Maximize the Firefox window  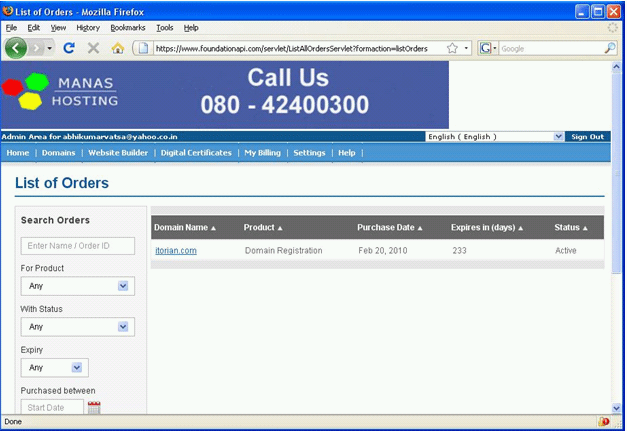coord(598,12)
